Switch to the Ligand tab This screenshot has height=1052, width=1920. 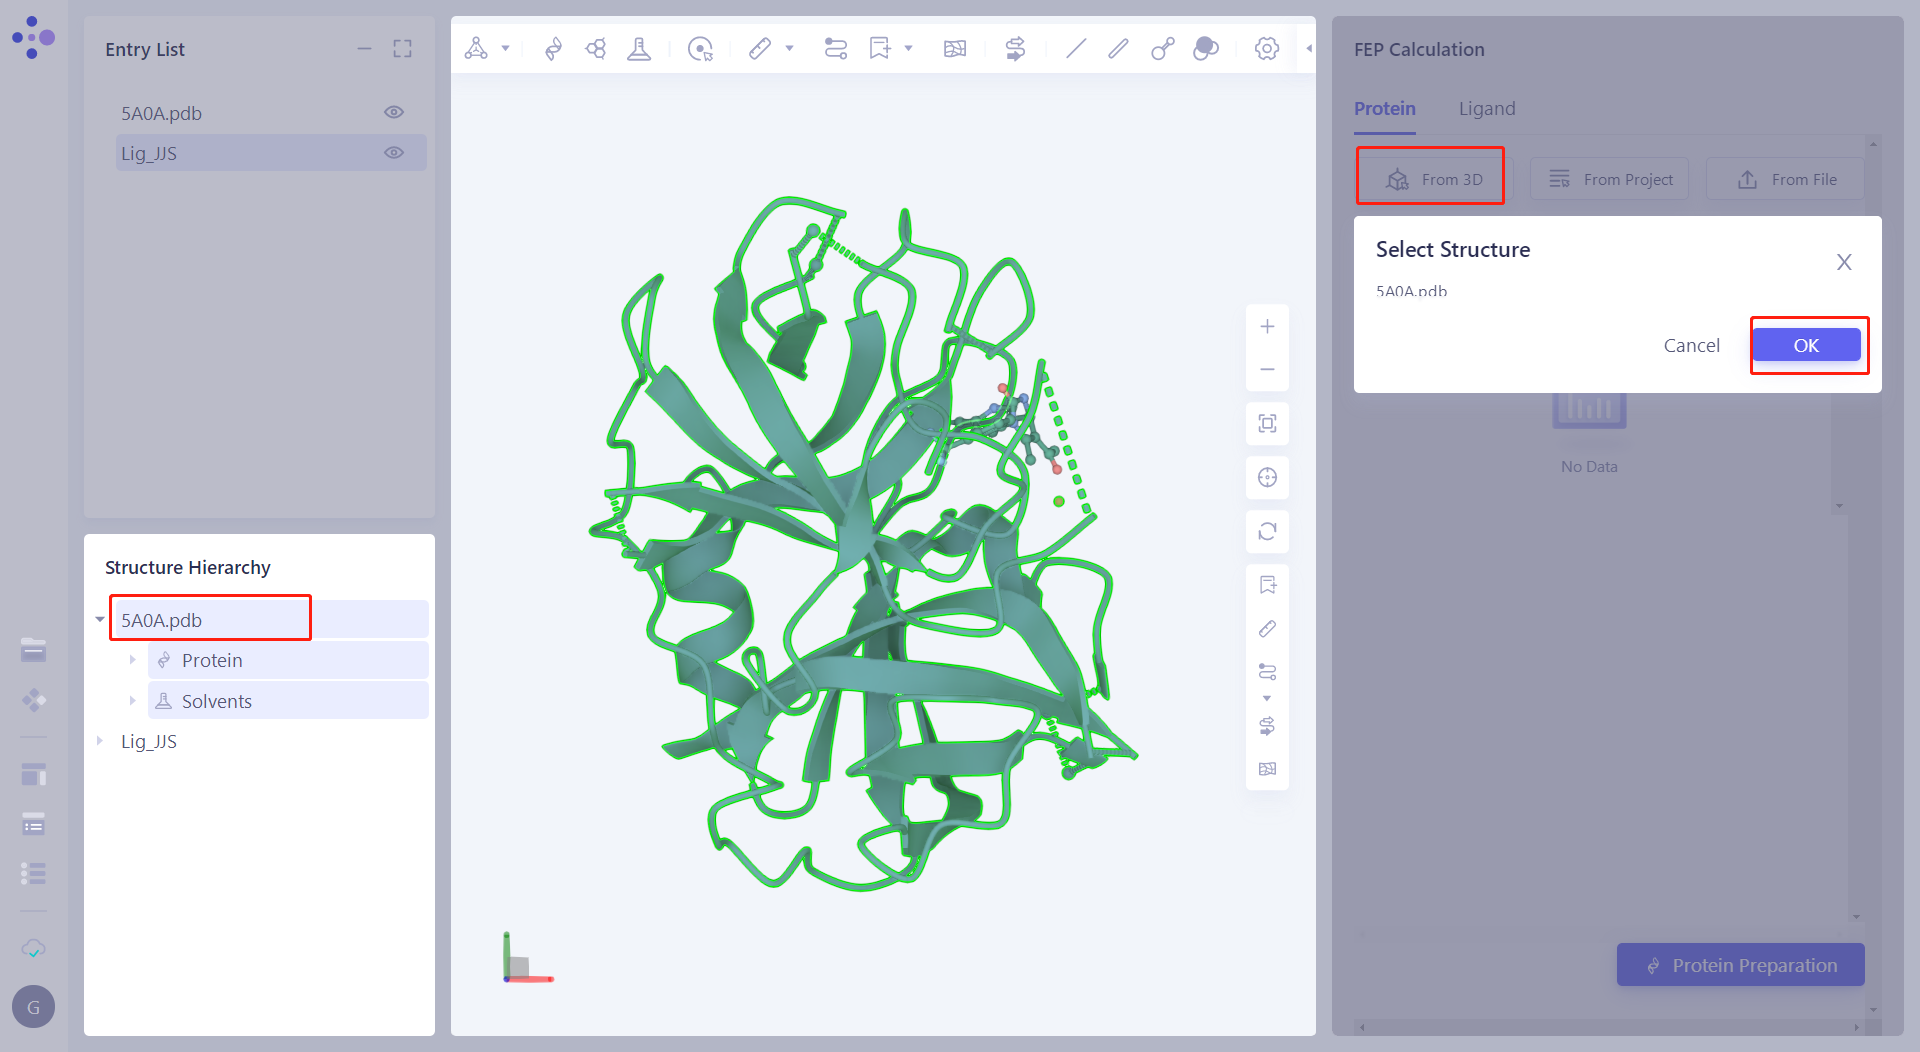(1487, 109)
